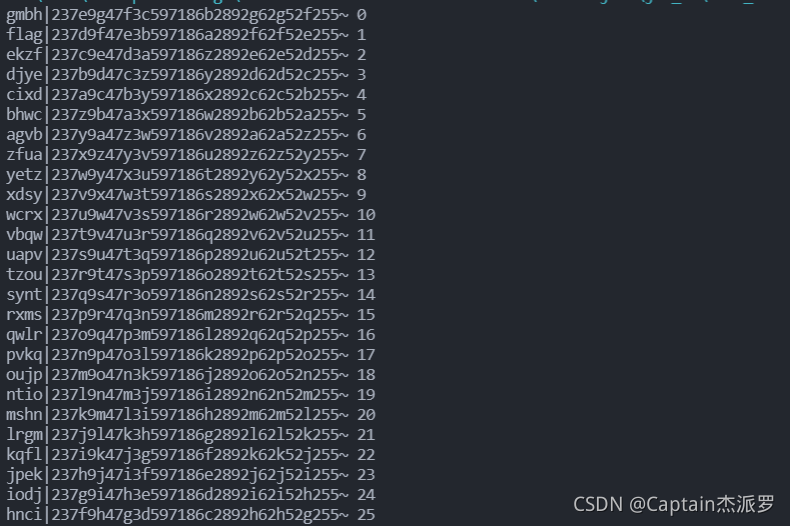Select the word 'gmbh' in first row
Viewport: 790px width, 526px height.
coord(24,15)
